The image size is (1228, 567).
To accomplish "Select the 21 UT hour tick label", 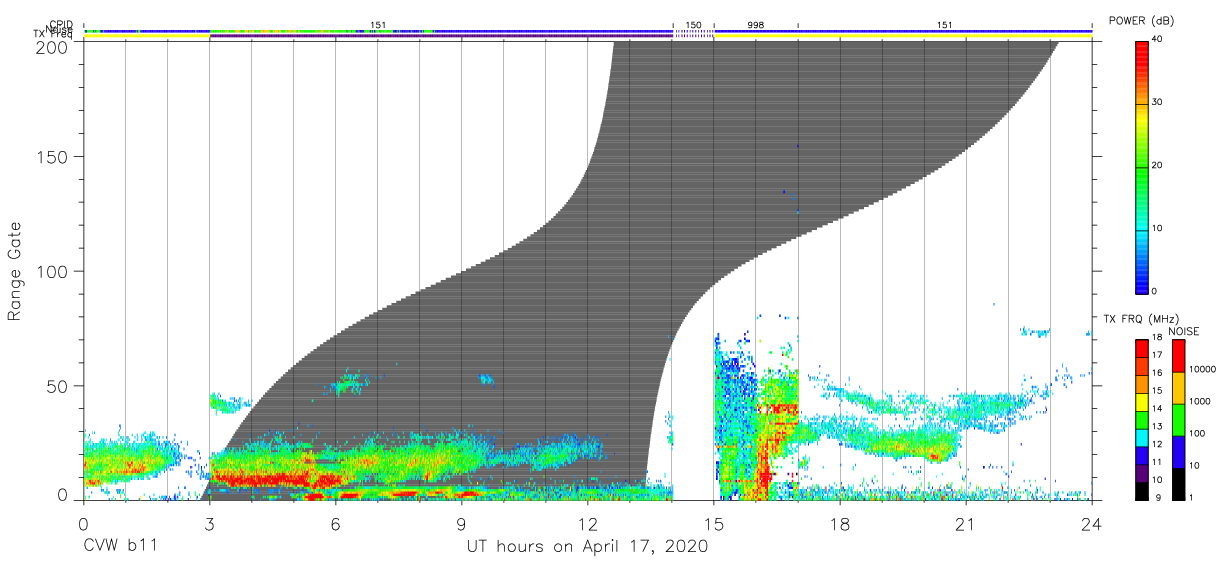I will point(966,522).
